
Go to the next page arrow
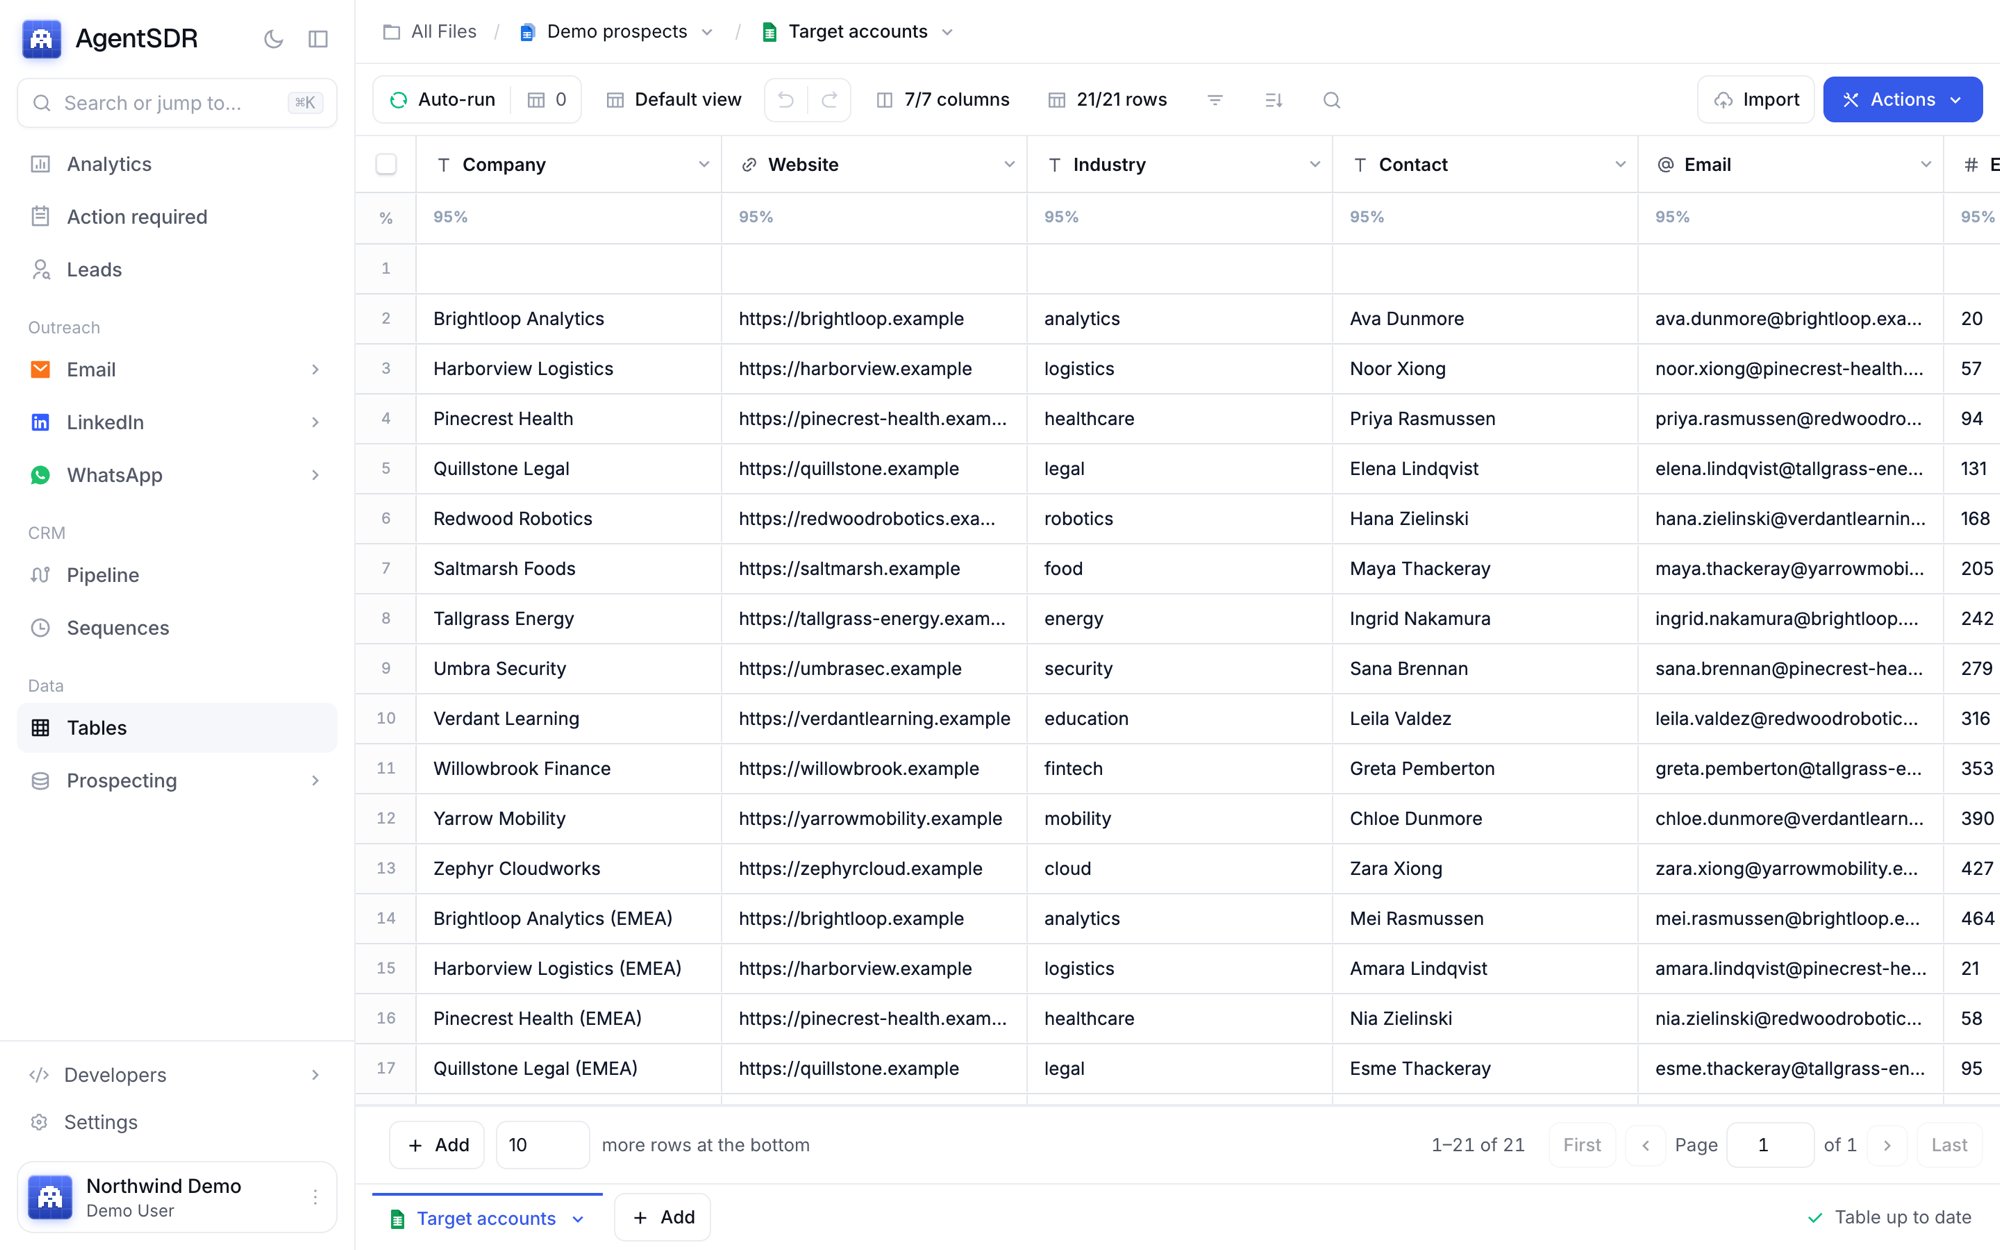(x=1887, y=1145)
